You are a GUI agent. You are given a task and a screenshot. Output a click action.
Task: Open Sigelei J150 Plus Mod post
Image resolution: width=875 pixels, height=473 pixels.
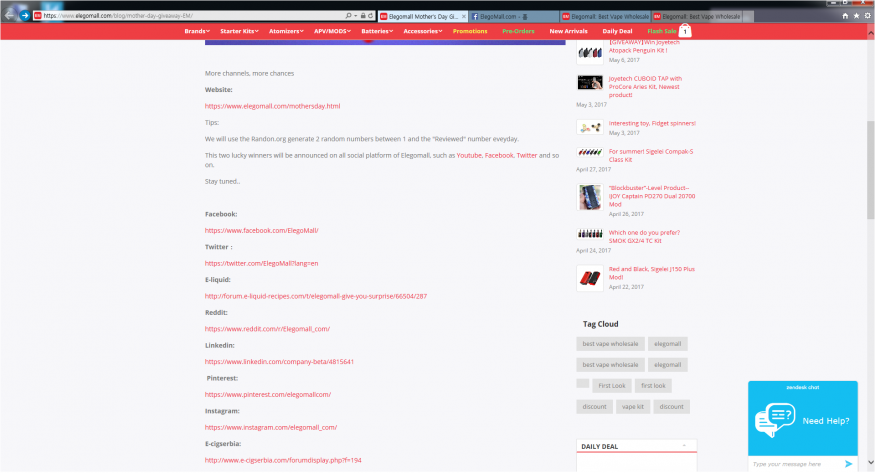(651, 273)
